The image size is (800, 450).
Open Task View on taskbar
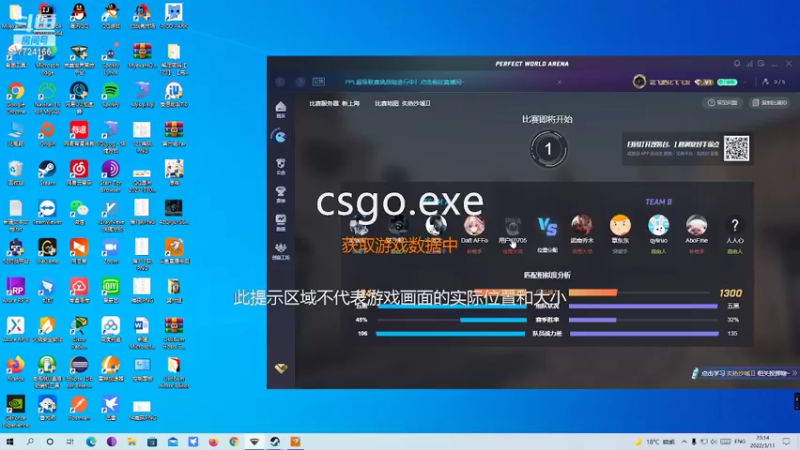tap(70, 441)
